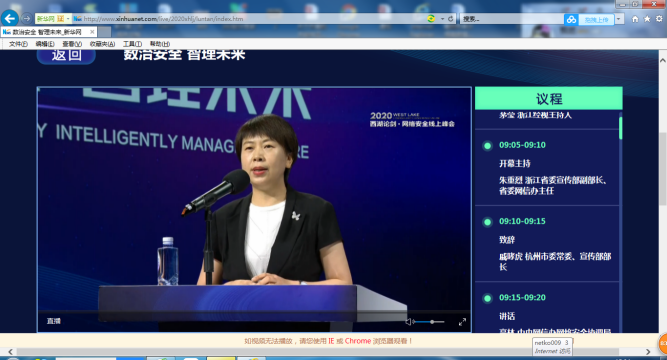Close the 数治安全 browser tab
Viewport: 667px width, 360px height.
(92, 32)
